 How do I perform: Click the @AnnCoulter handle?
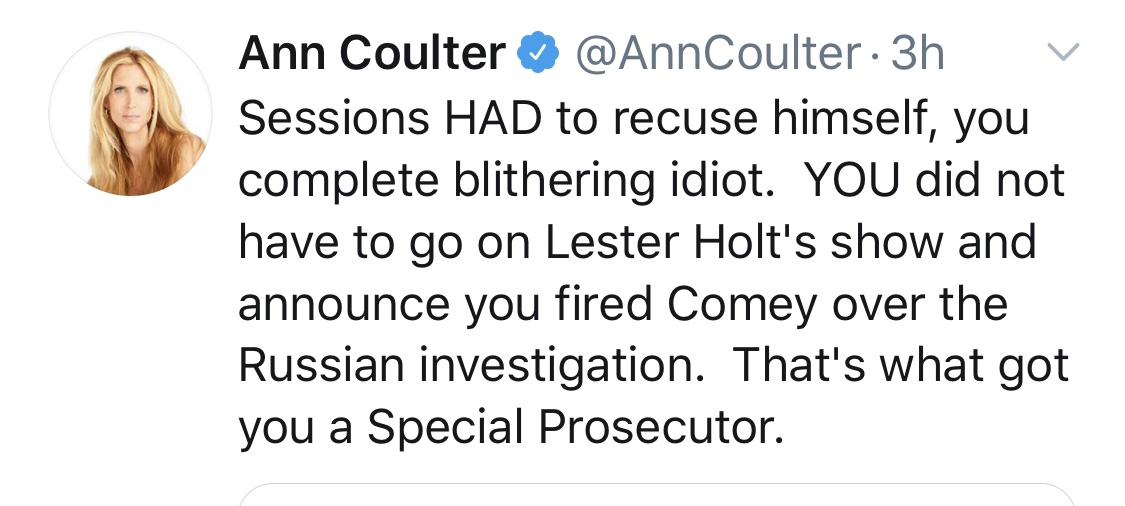point(716,56)
